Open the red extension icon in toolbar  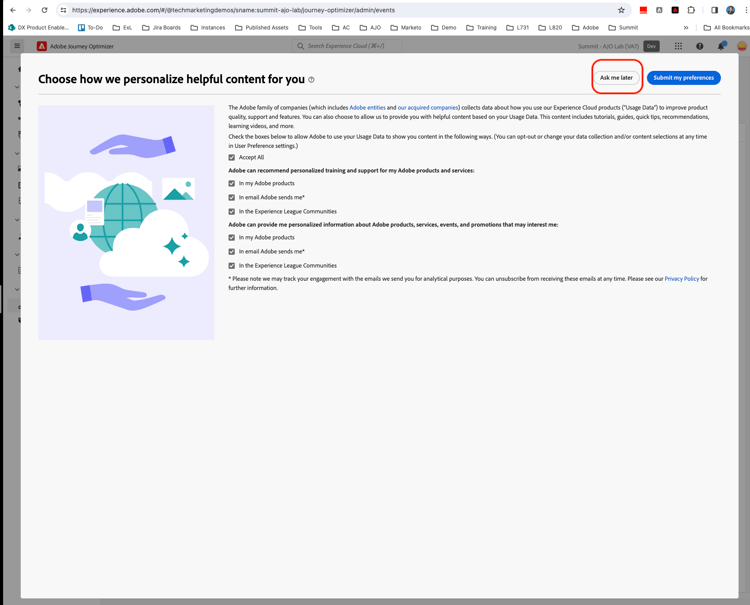click(643, 10)
